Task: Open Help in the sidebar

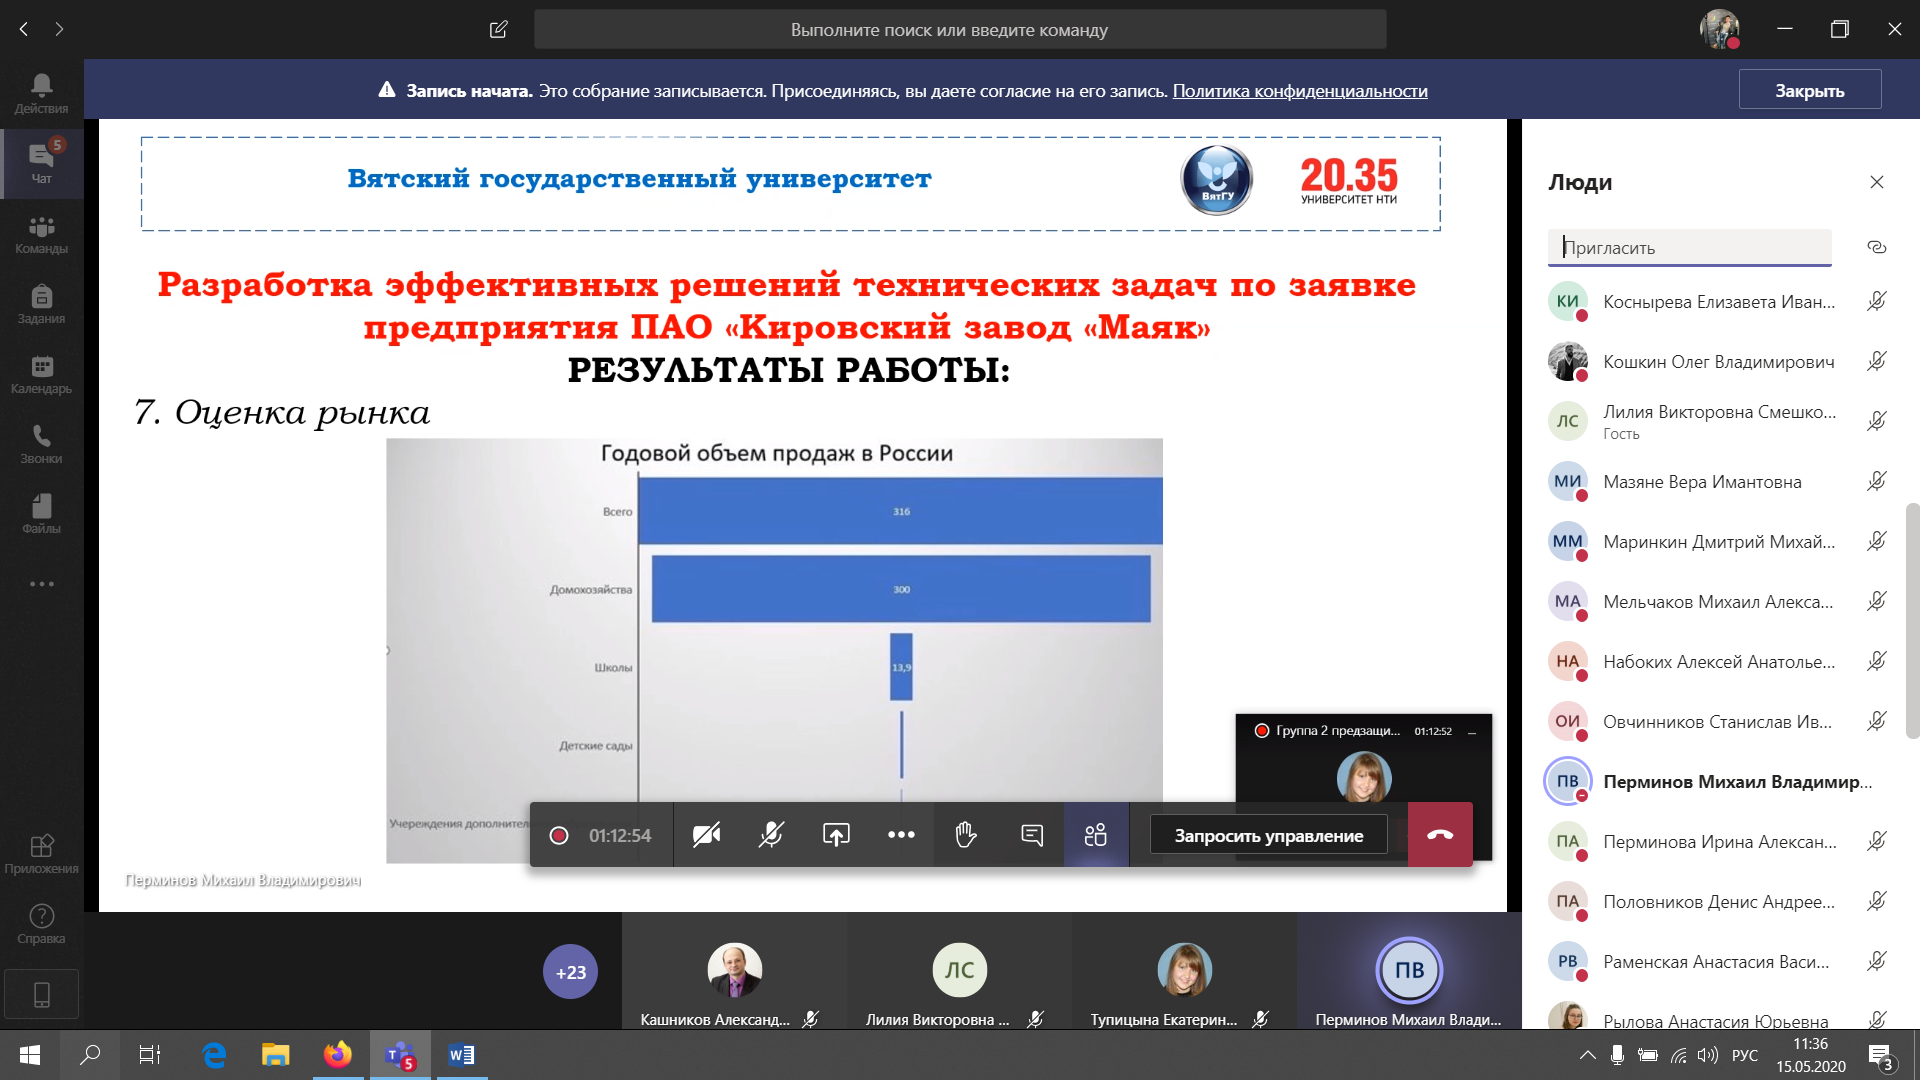Action: click(41, 924)
